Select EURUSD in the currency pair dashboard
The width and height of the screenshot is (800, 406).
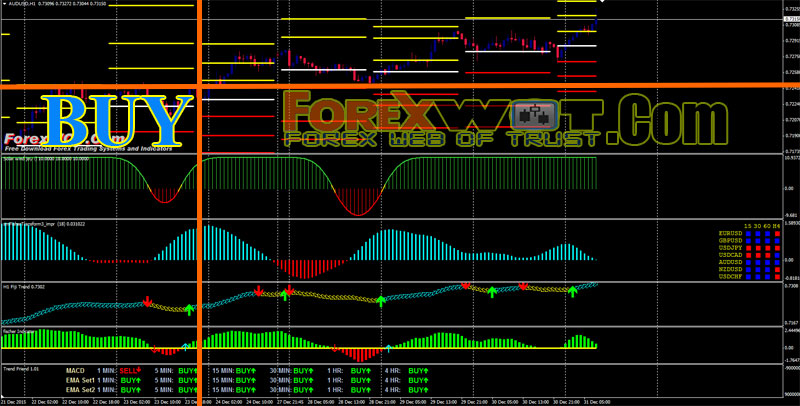(731, 233)
